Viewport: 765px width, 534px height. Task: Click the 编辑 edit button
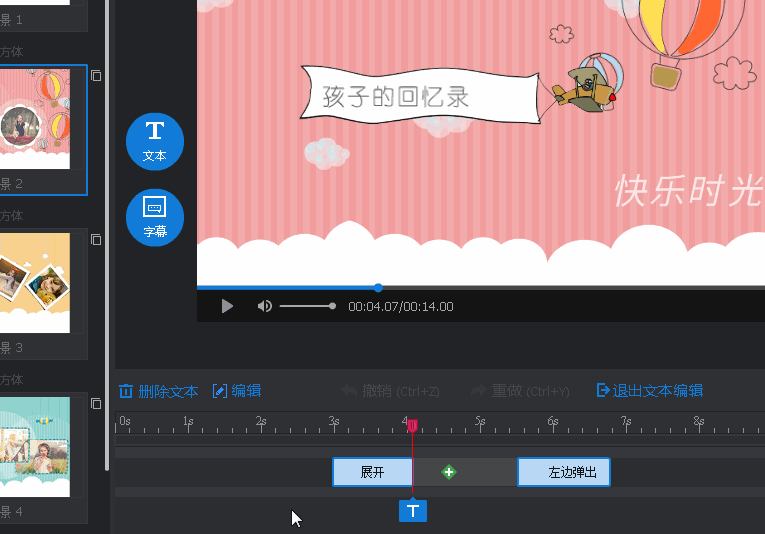(x=237, y=391)
